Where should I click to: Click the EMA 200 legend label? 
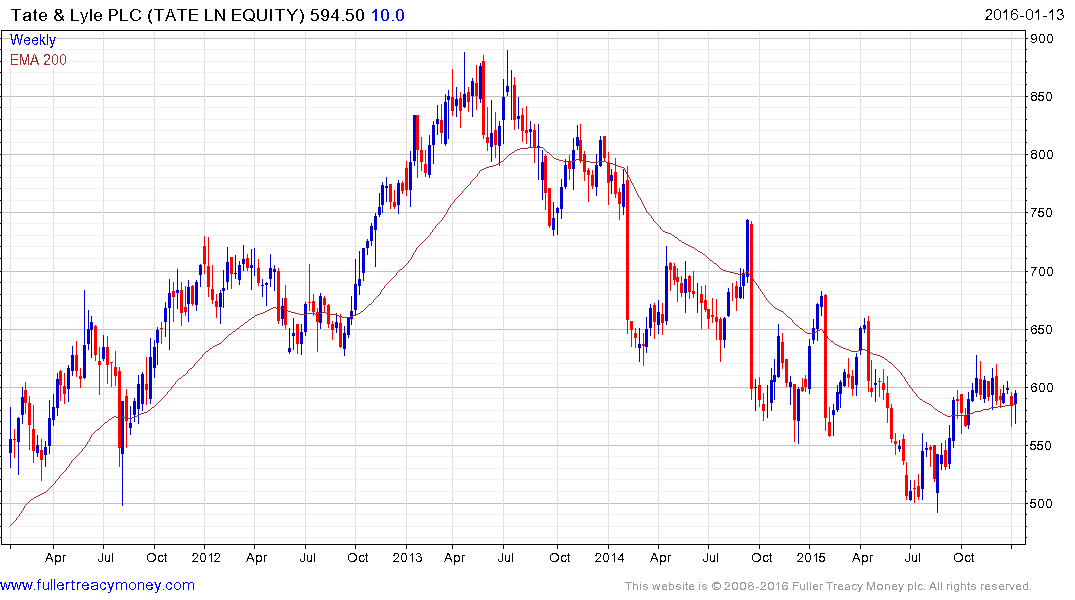click(38, 60)
